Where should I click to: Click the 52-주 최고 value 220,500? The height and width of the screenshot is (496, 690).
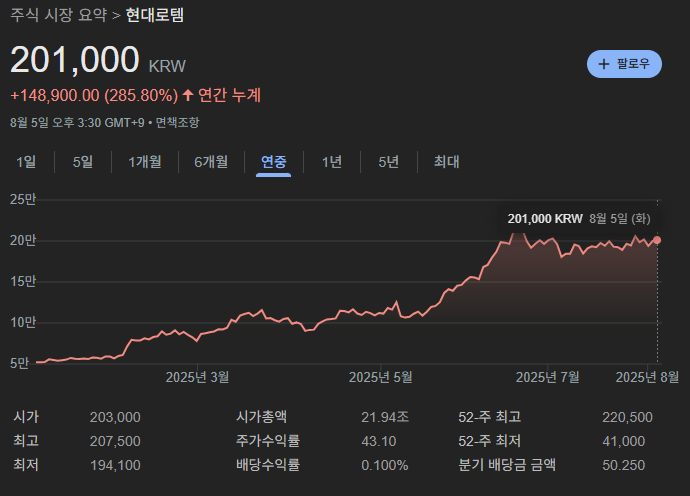coord(628,417)
